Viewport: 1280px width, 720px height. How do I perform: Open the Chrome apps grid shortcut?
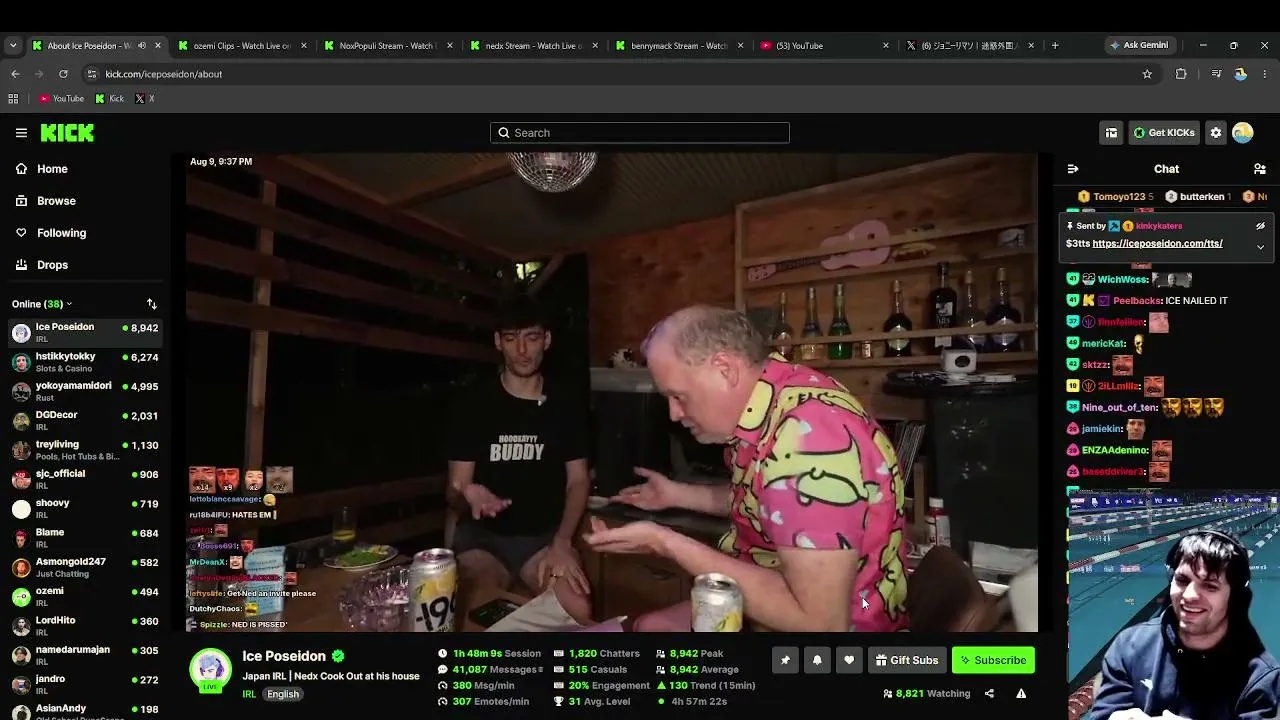click(x=13, y=99)
